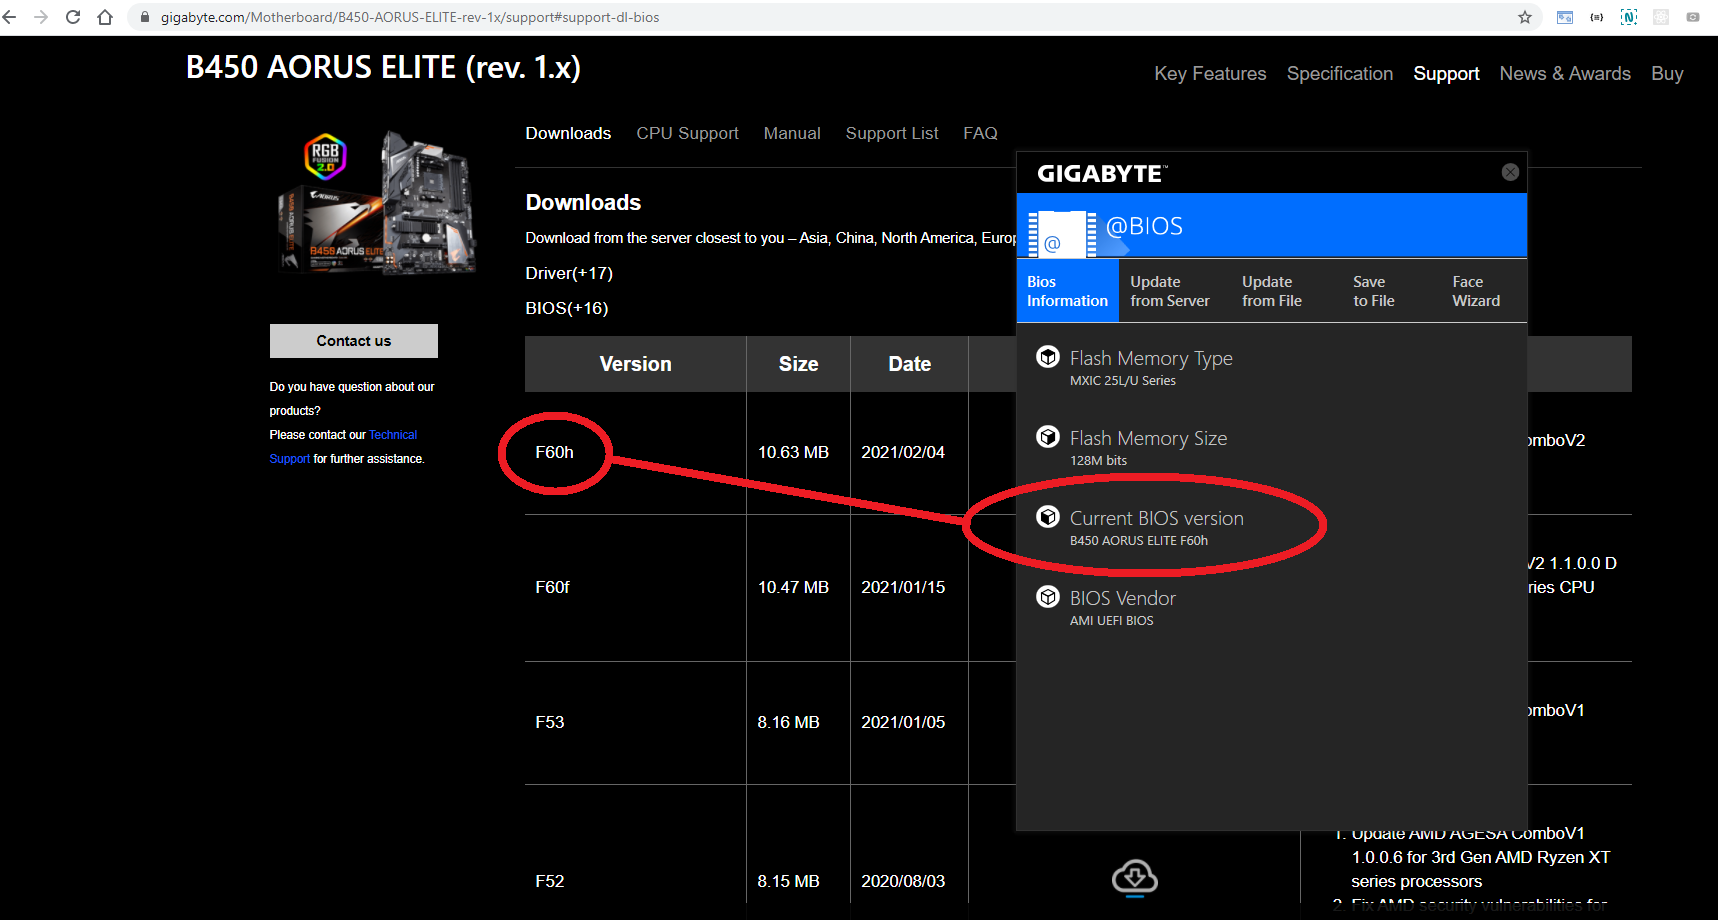1718x920 pixels.
Task: Click the B450 AORUS ELITE F60h value
Action: (1139, 540)
